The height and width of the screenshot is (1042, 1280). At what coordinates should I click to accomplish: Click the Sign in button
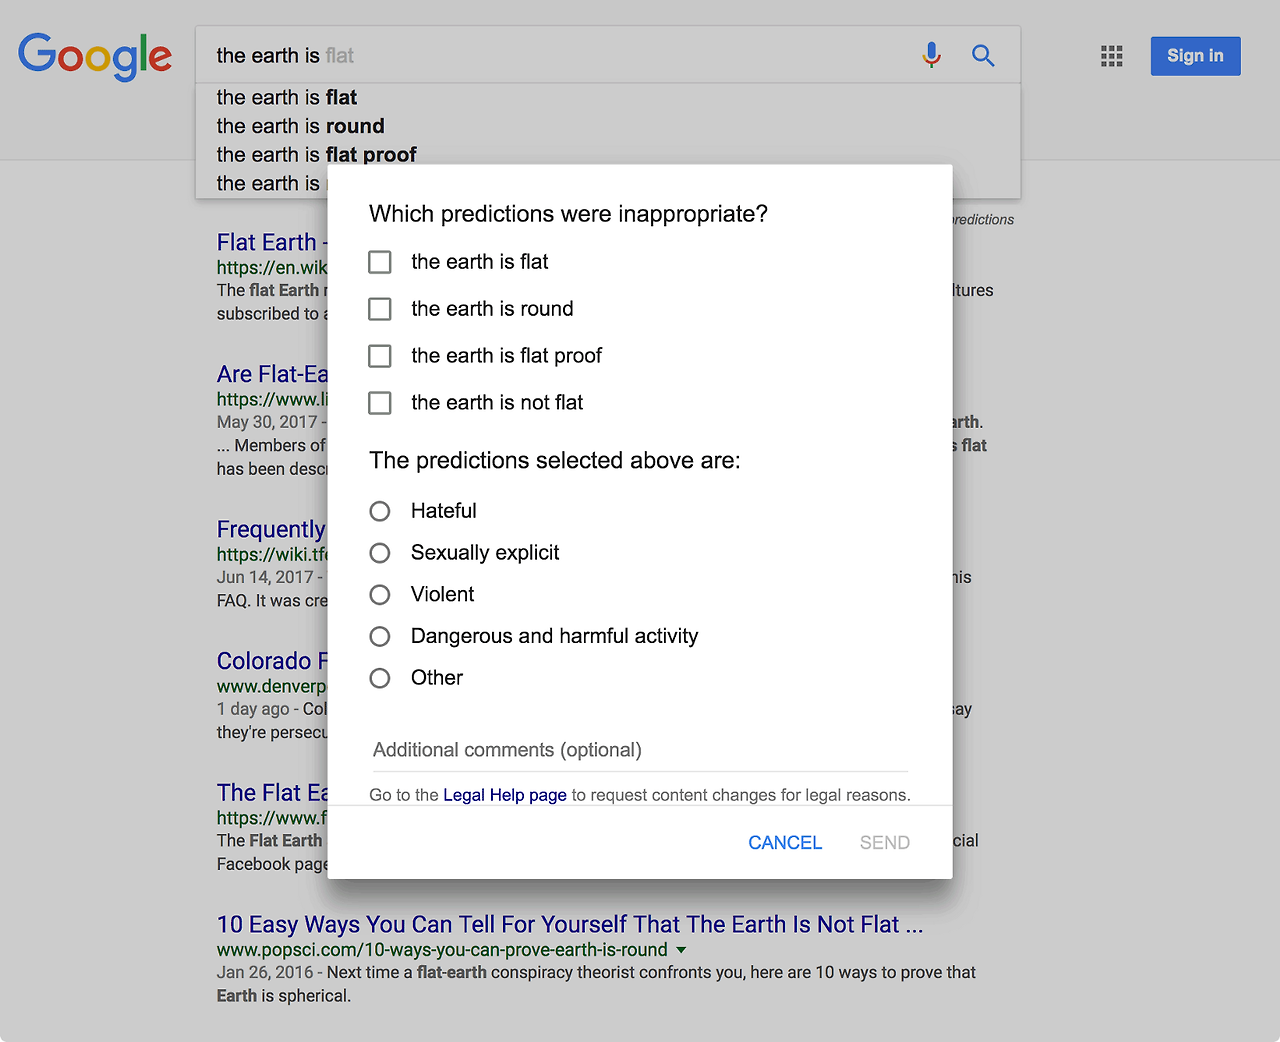[x=1195, y=56]
